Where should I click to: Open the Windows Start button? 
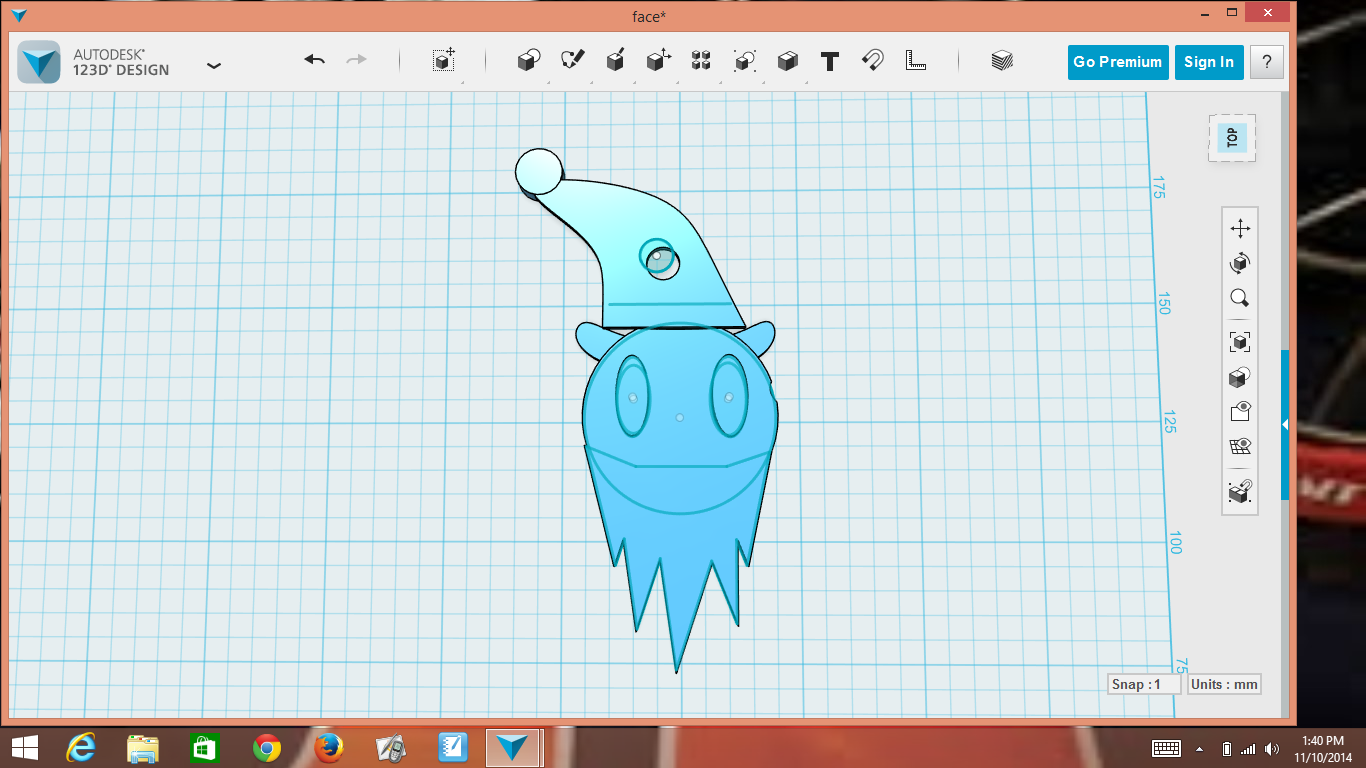25,747
